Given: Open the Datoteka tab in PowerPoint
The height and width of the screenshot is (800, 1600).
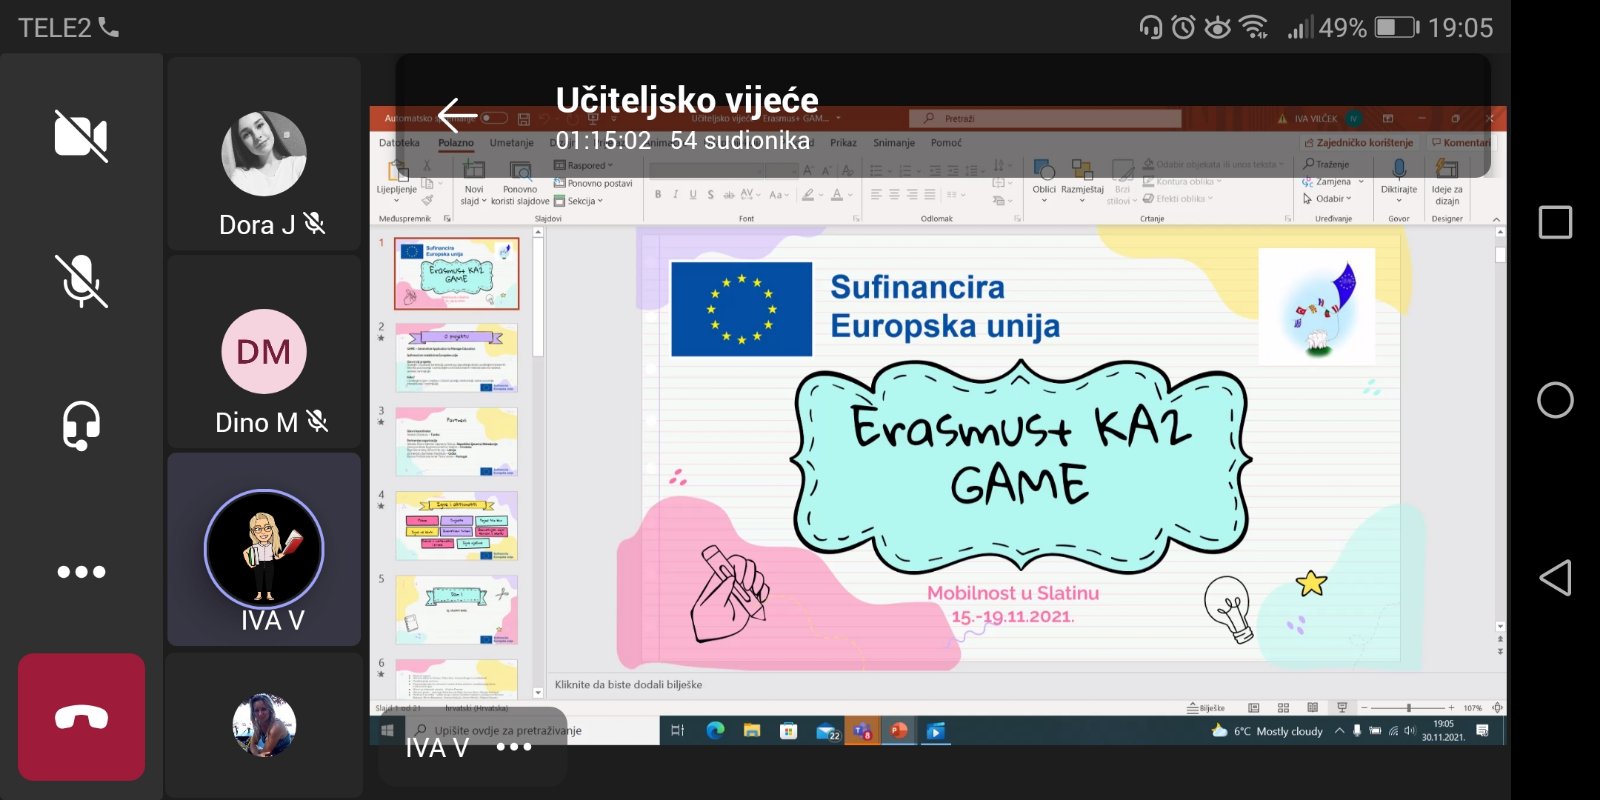Looking at the screenshot, I should tap(399, 143).
